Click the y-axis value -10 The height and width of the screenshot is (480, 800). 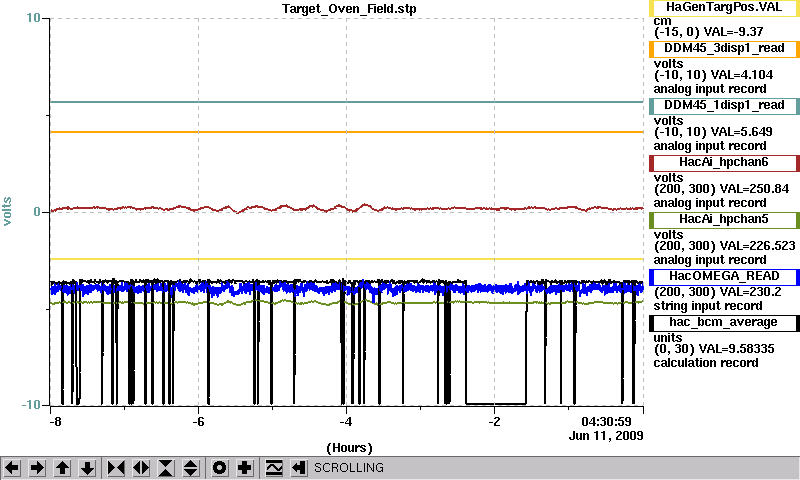(31, 405)
